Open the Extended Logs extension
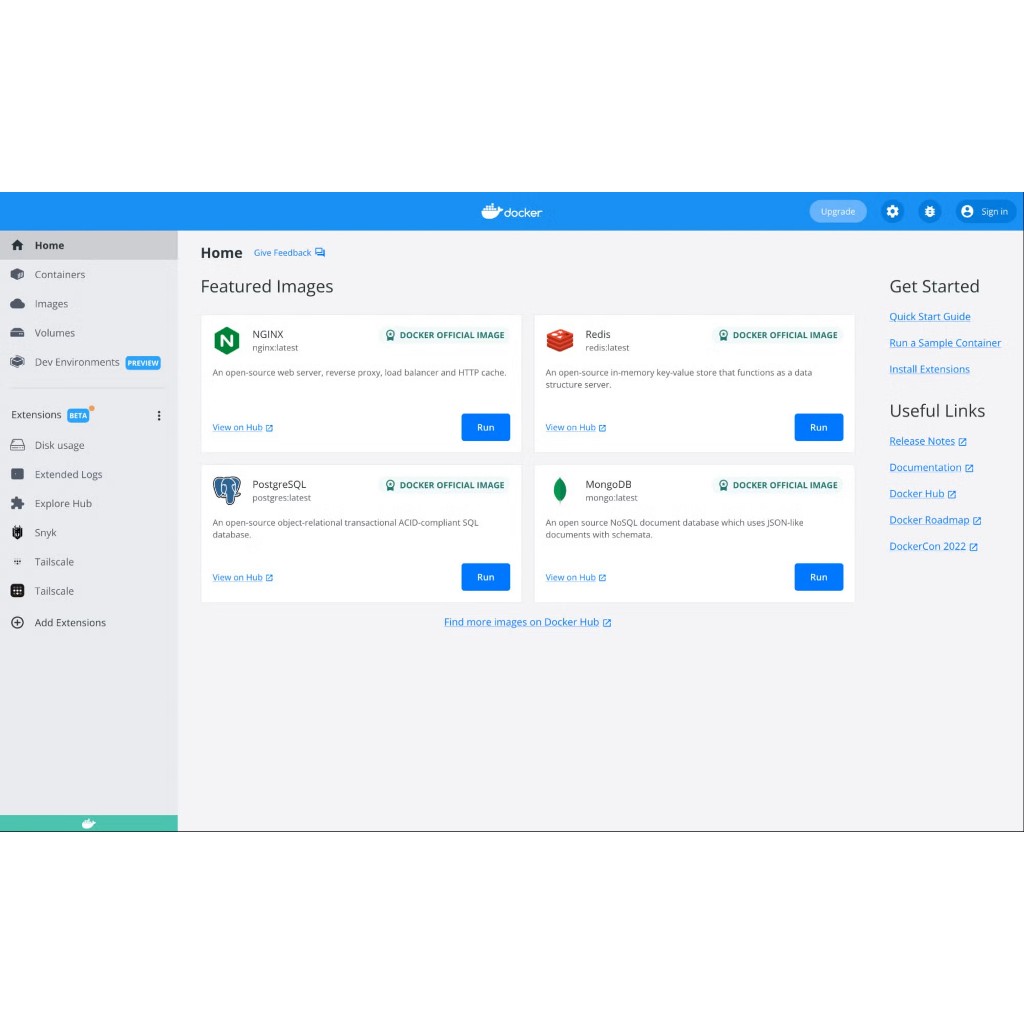This screenshot has height=1024, width=1024. click(x=68, y=475)
